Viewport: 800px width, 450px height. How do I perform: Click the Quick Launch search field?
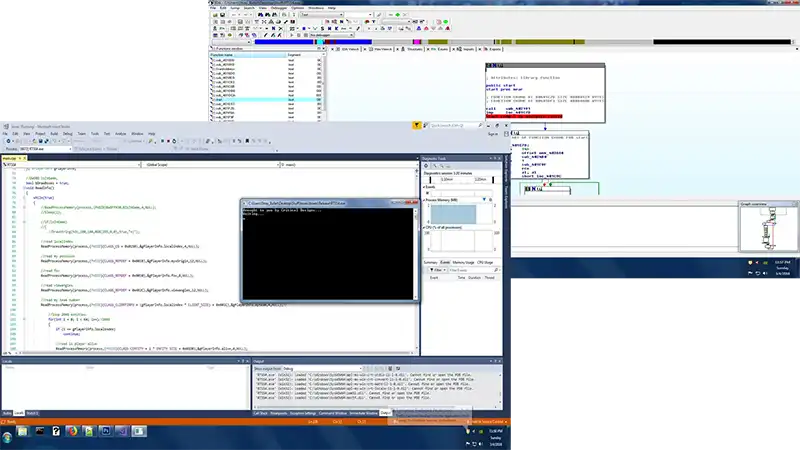pos(455,125)
